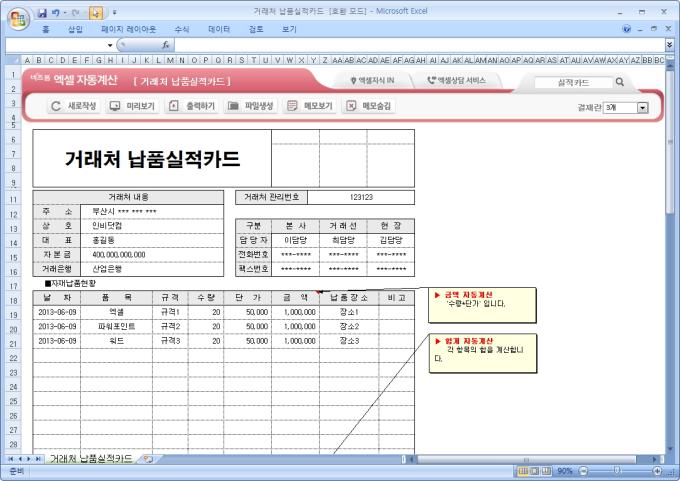Redo with the quick access arrow
This screenshot has width=680, height=481.
[75, 13]
